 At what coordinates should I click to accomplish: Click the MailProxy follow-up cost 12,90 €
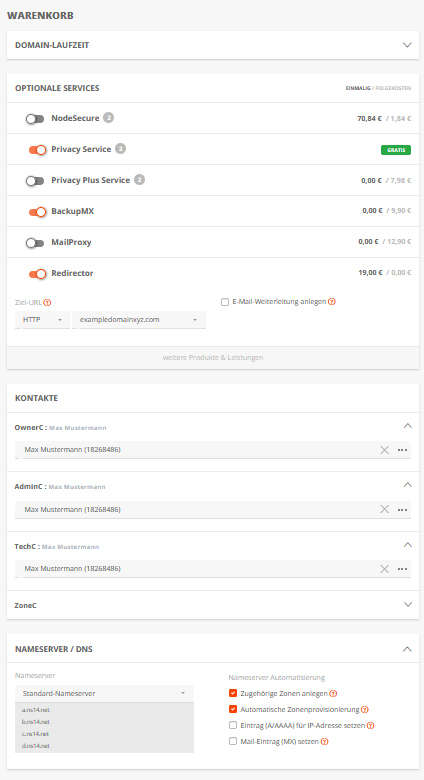[399, 242]
